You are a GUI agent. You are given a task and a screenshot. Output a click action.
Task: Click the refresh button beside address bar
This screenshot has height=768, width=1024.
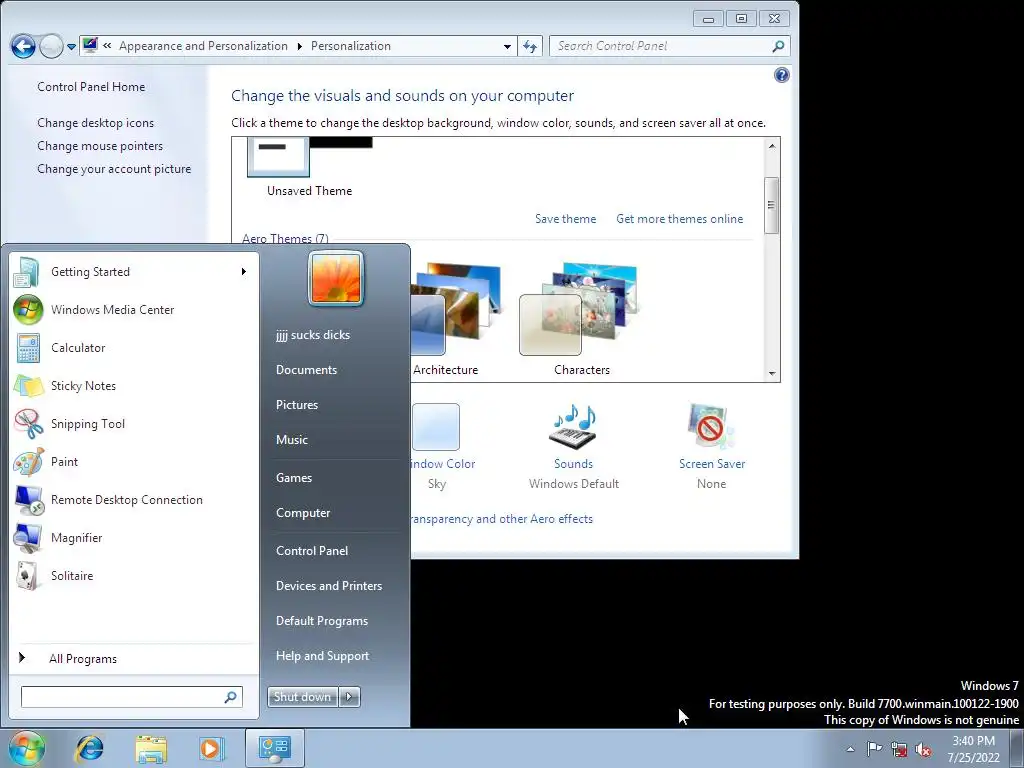[x=530, y=46]
